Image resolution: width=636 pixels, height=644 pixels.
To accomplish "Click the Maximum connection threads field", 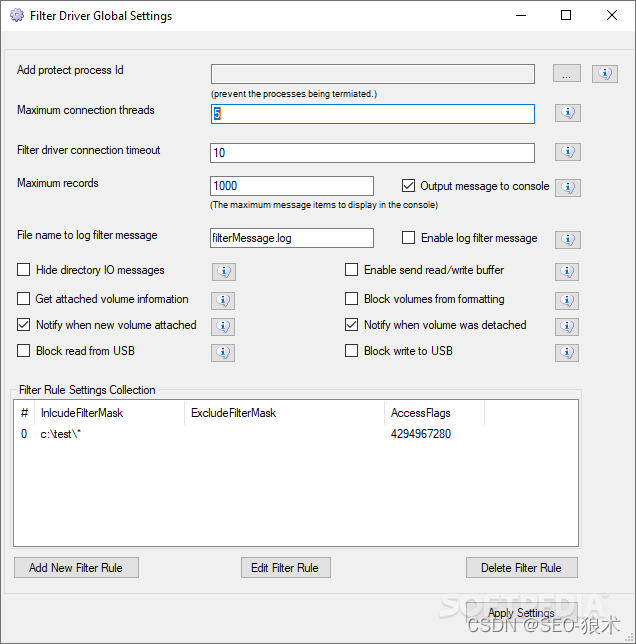I will pyautogui.click(x=373, y=114).
